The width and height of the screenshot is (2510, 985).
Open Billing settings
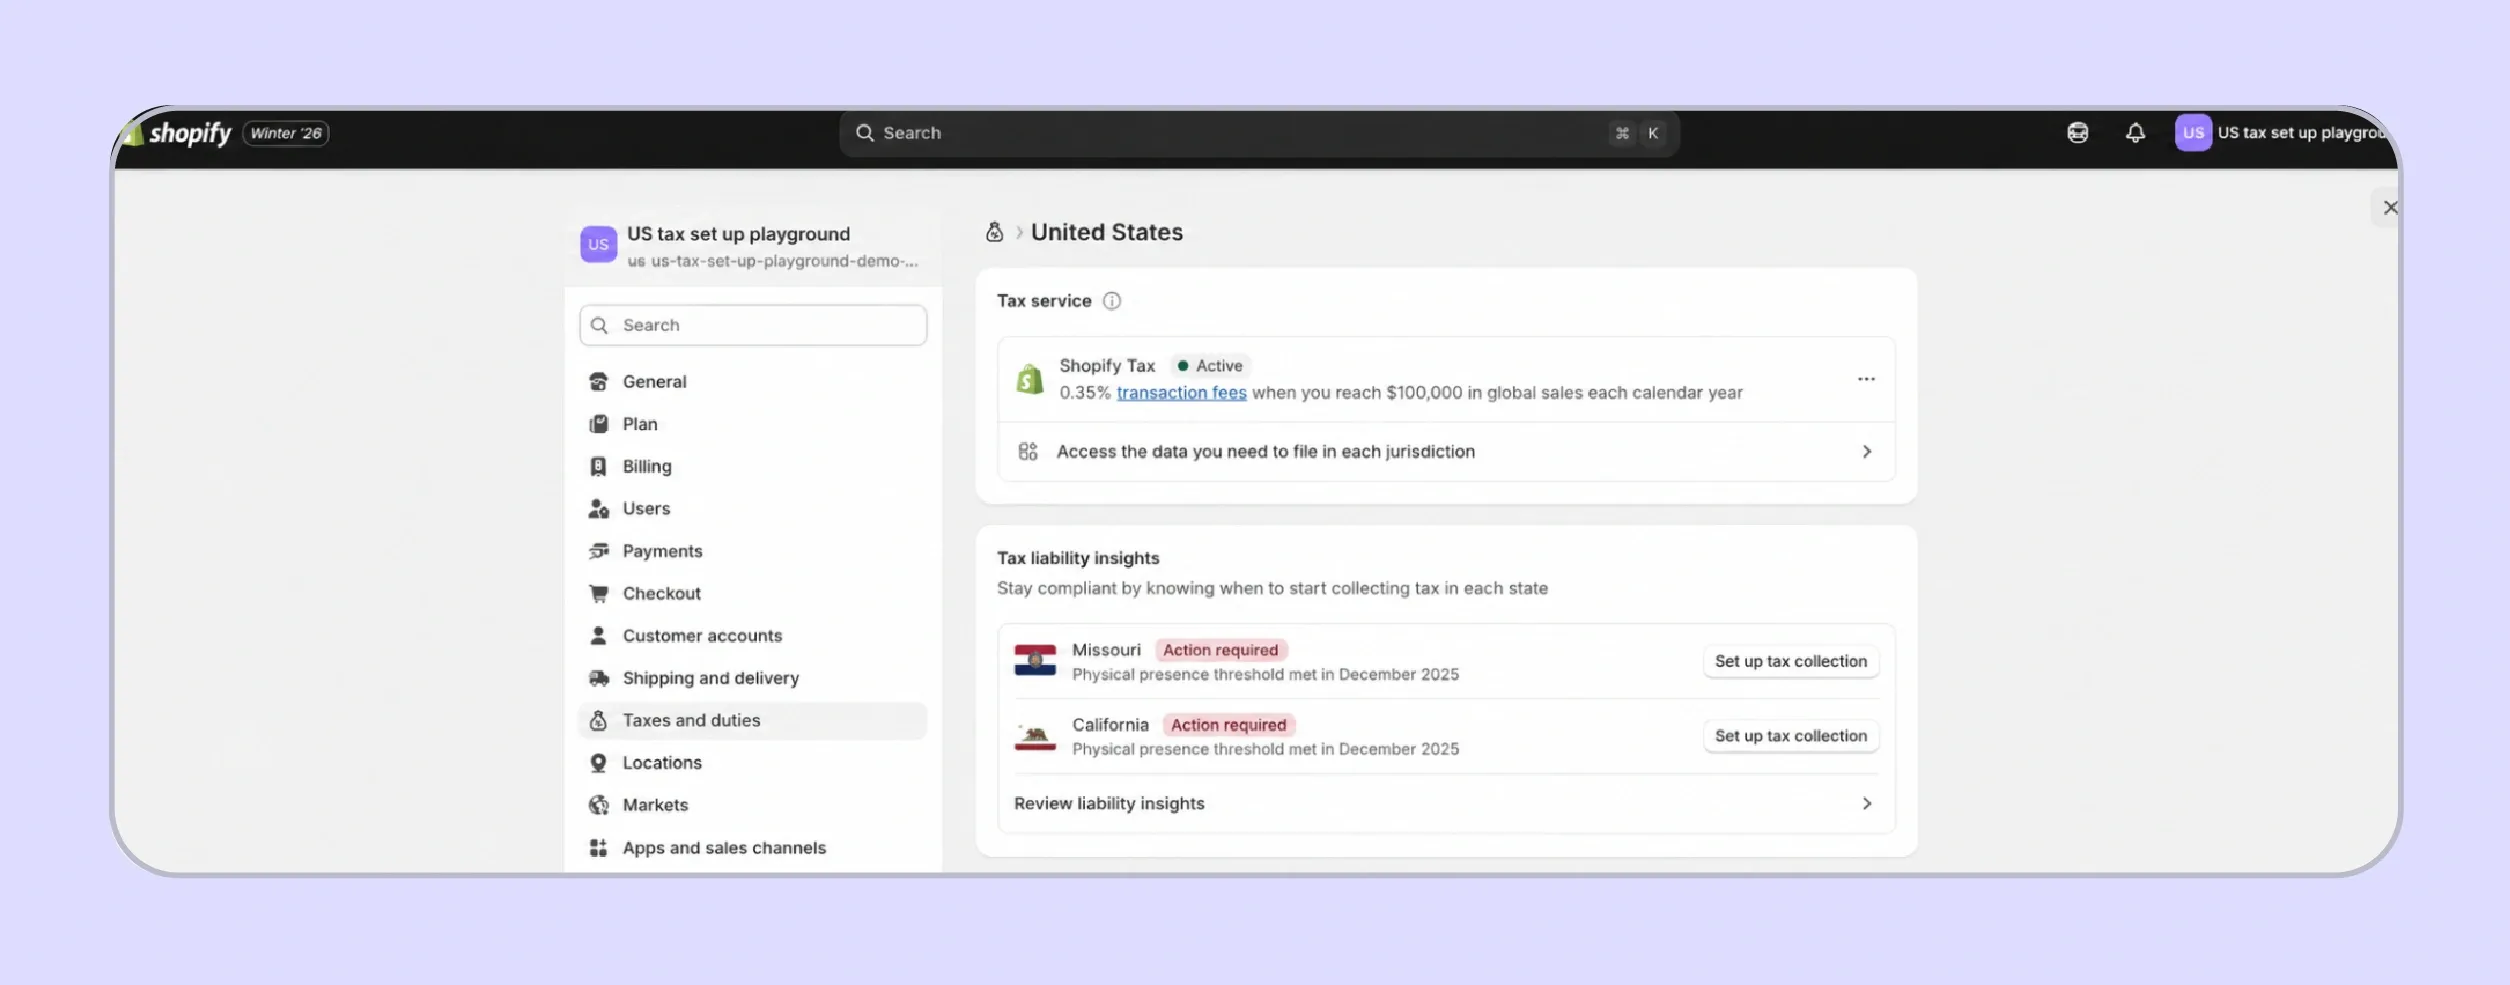pos(753,466)
